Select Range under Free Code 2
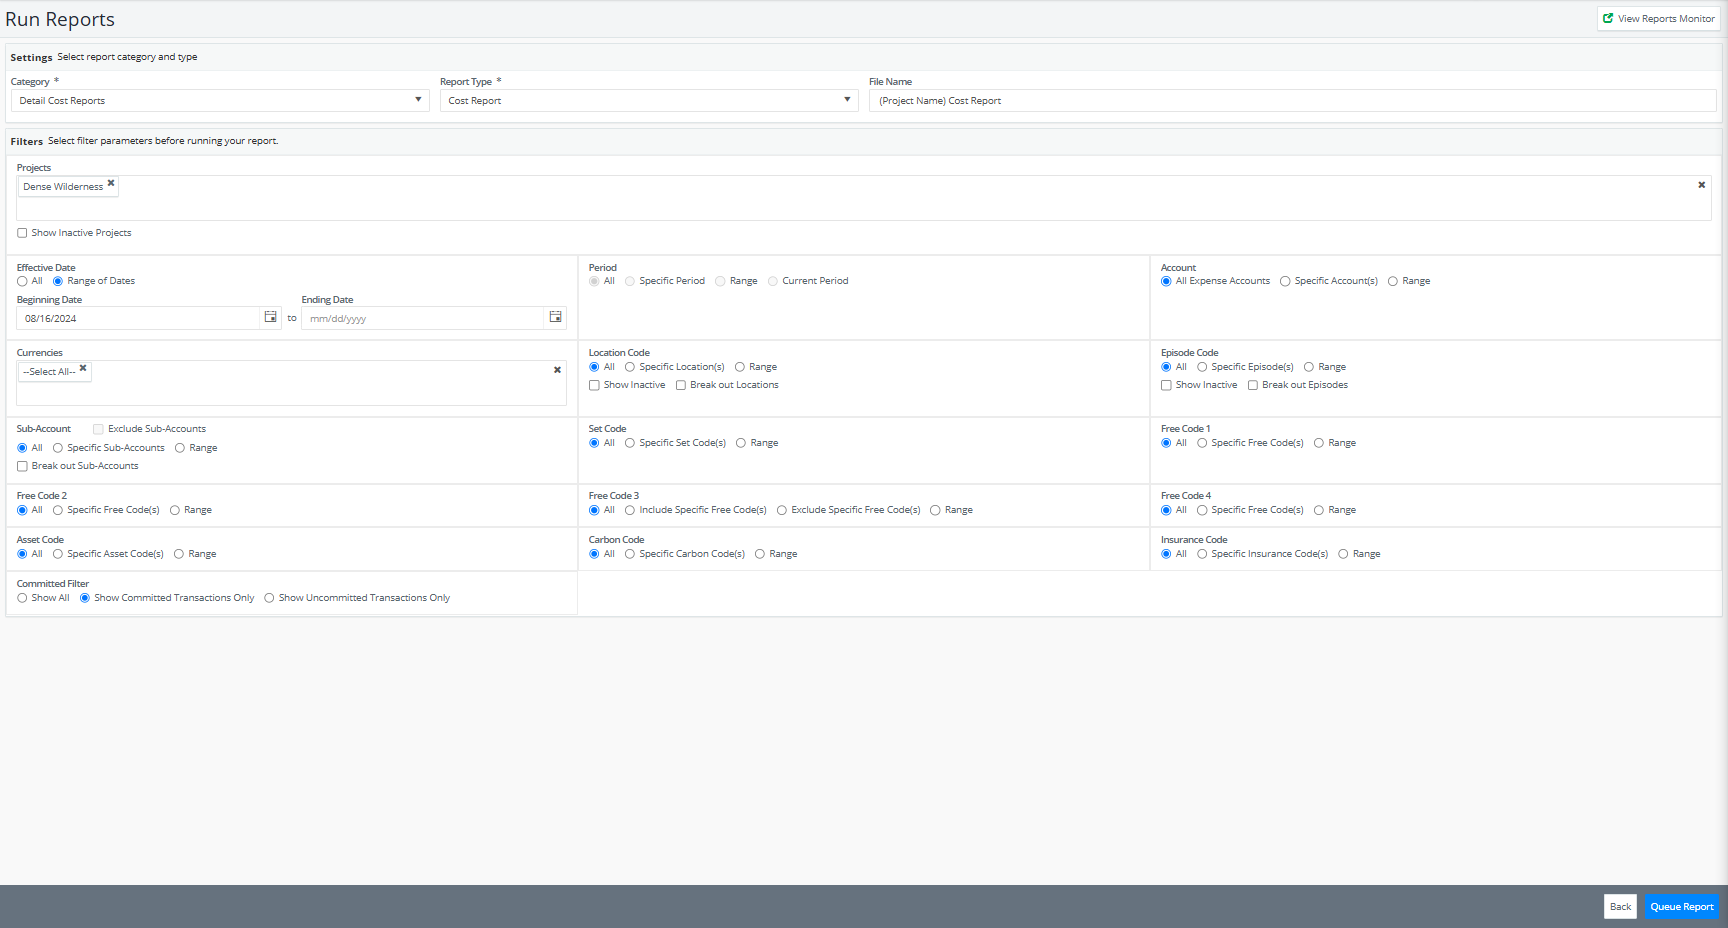Viewport: 1728px width, 928px height. pyautogui.click(x=175, y=510)
